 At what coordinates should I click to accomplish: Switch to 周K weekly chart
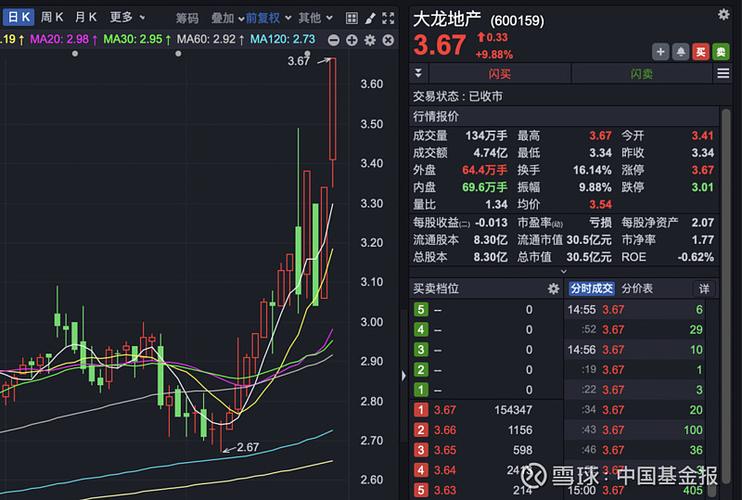(52, 18)
